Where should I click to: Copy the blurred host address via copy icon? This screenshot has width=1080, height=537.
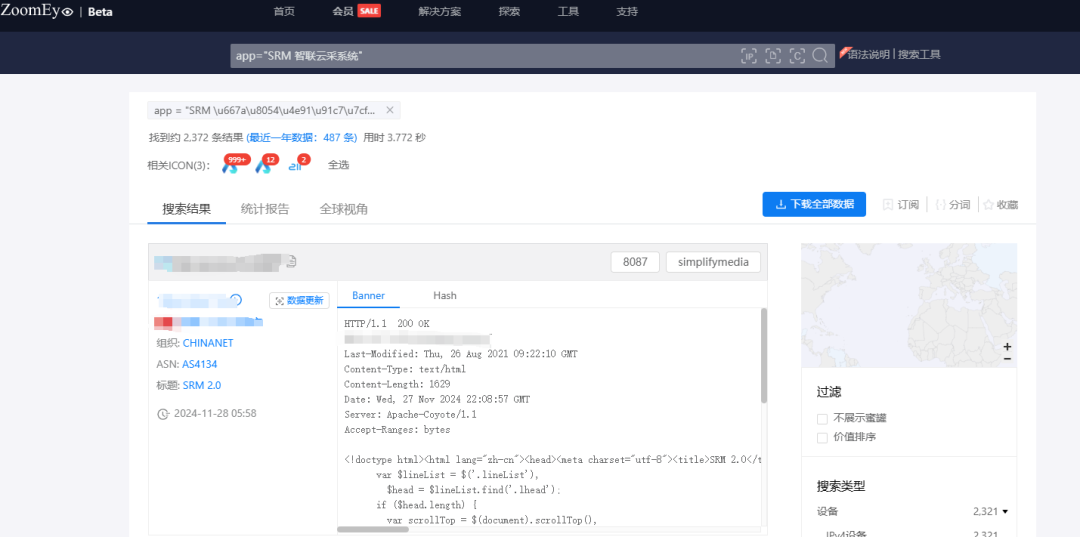click(x=291, y=262)
